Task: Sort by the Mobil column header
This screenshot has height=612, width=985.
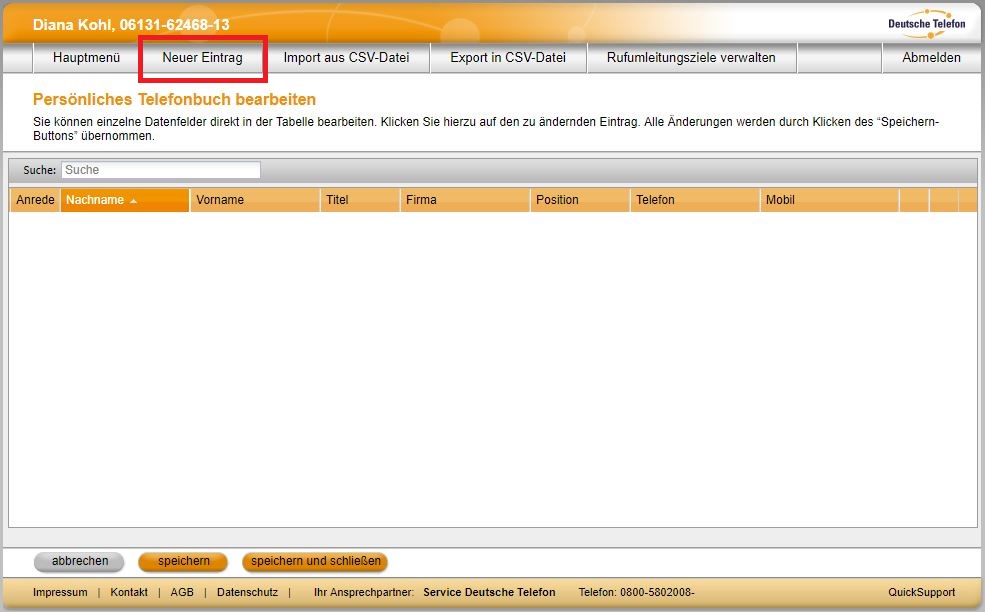Action: [x=830, y=200]
